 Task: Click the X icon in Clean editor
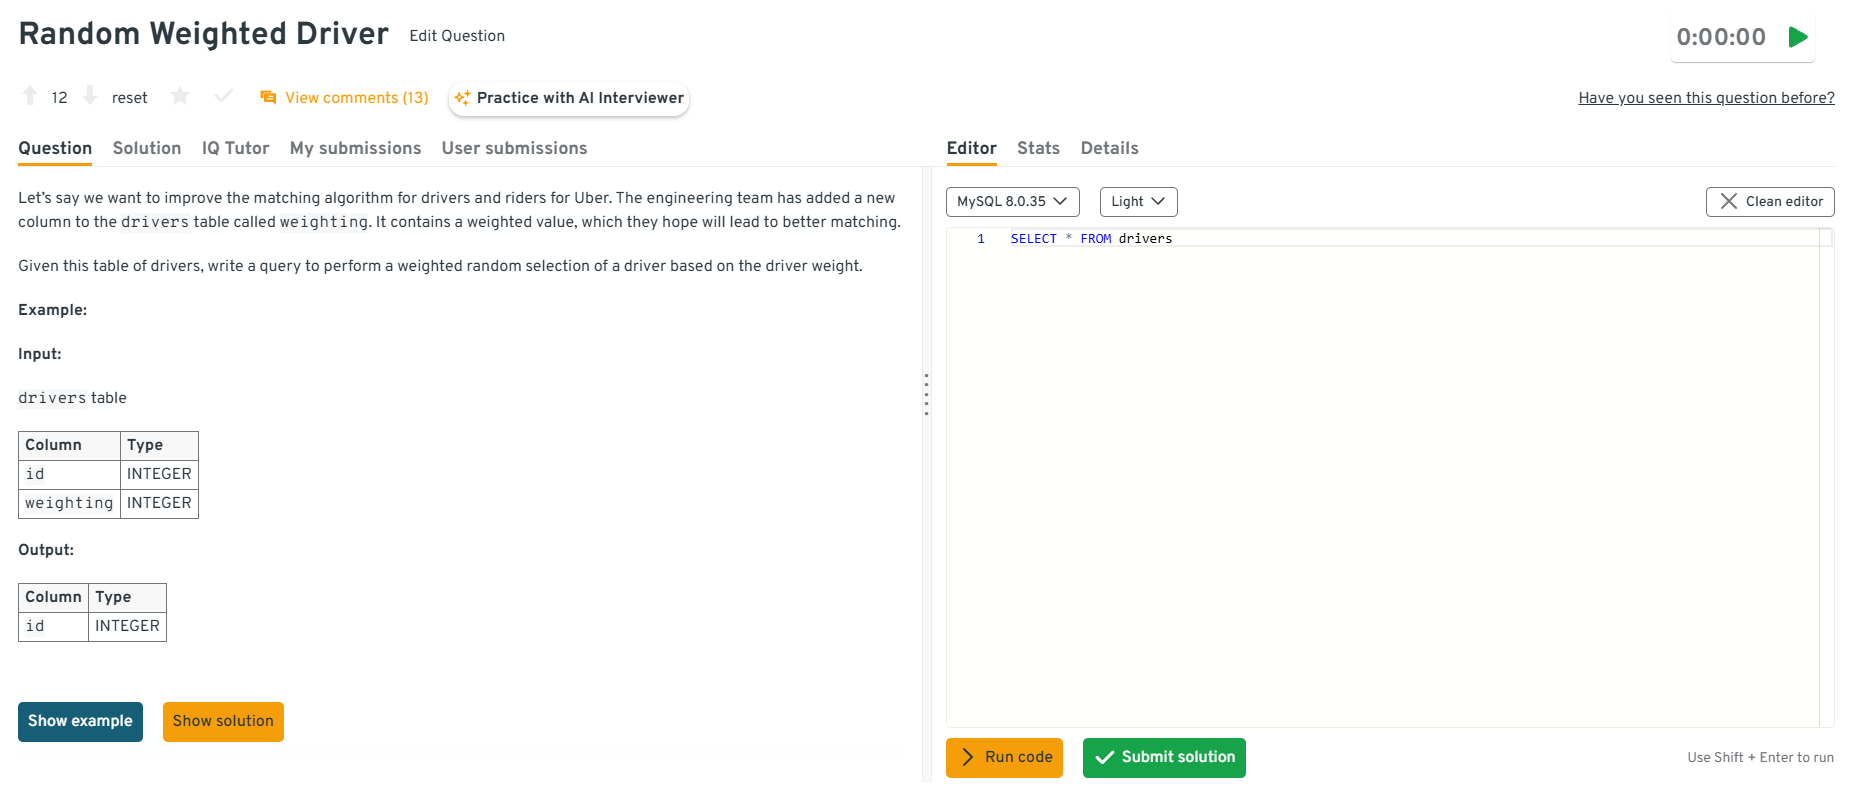(1728, 202)
